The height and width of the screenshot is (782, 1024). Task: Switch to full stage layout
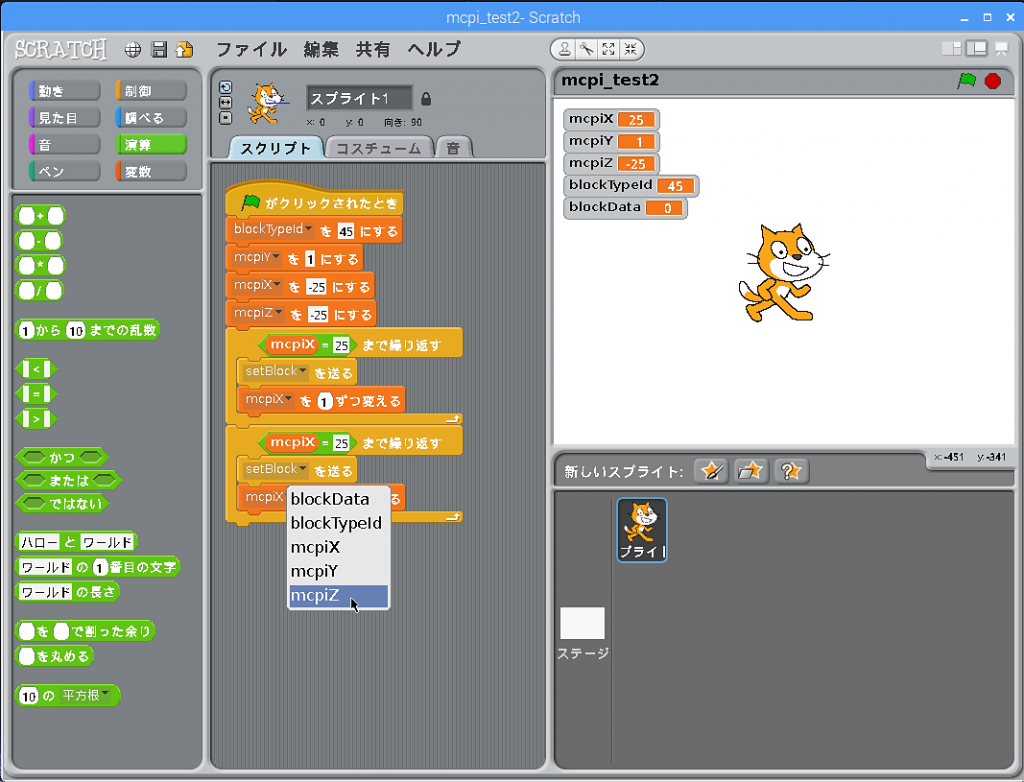976,48
